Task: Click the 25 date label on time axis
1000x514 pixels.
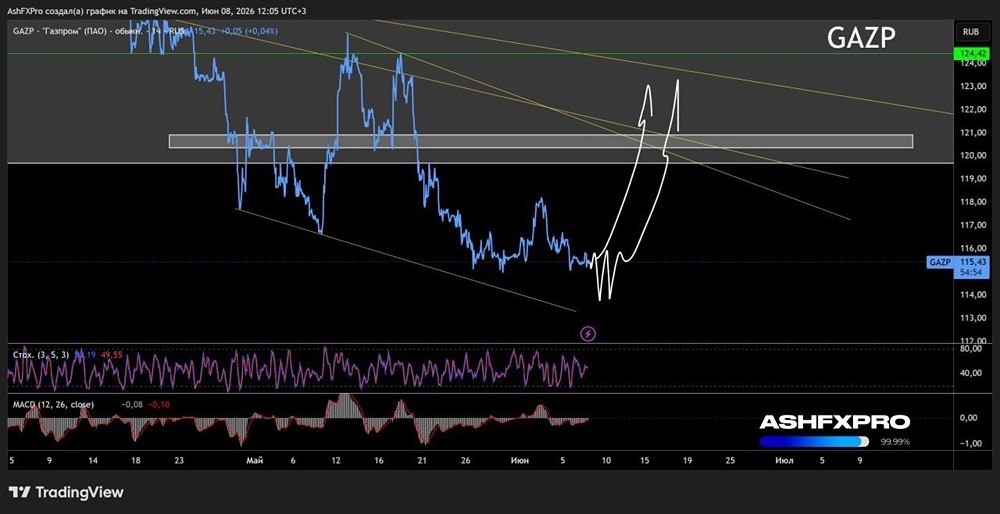Action: coord(730,460)
